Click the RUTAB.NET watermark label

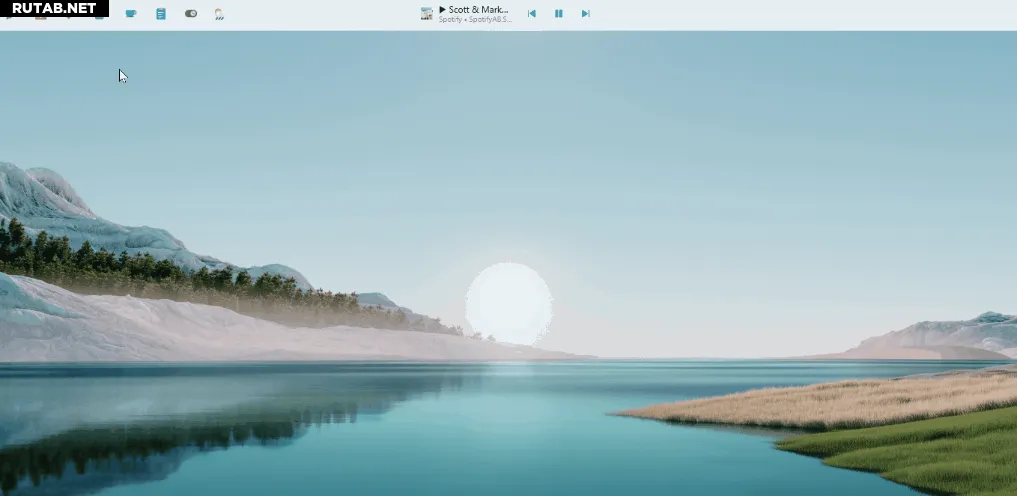click(54, 8)
